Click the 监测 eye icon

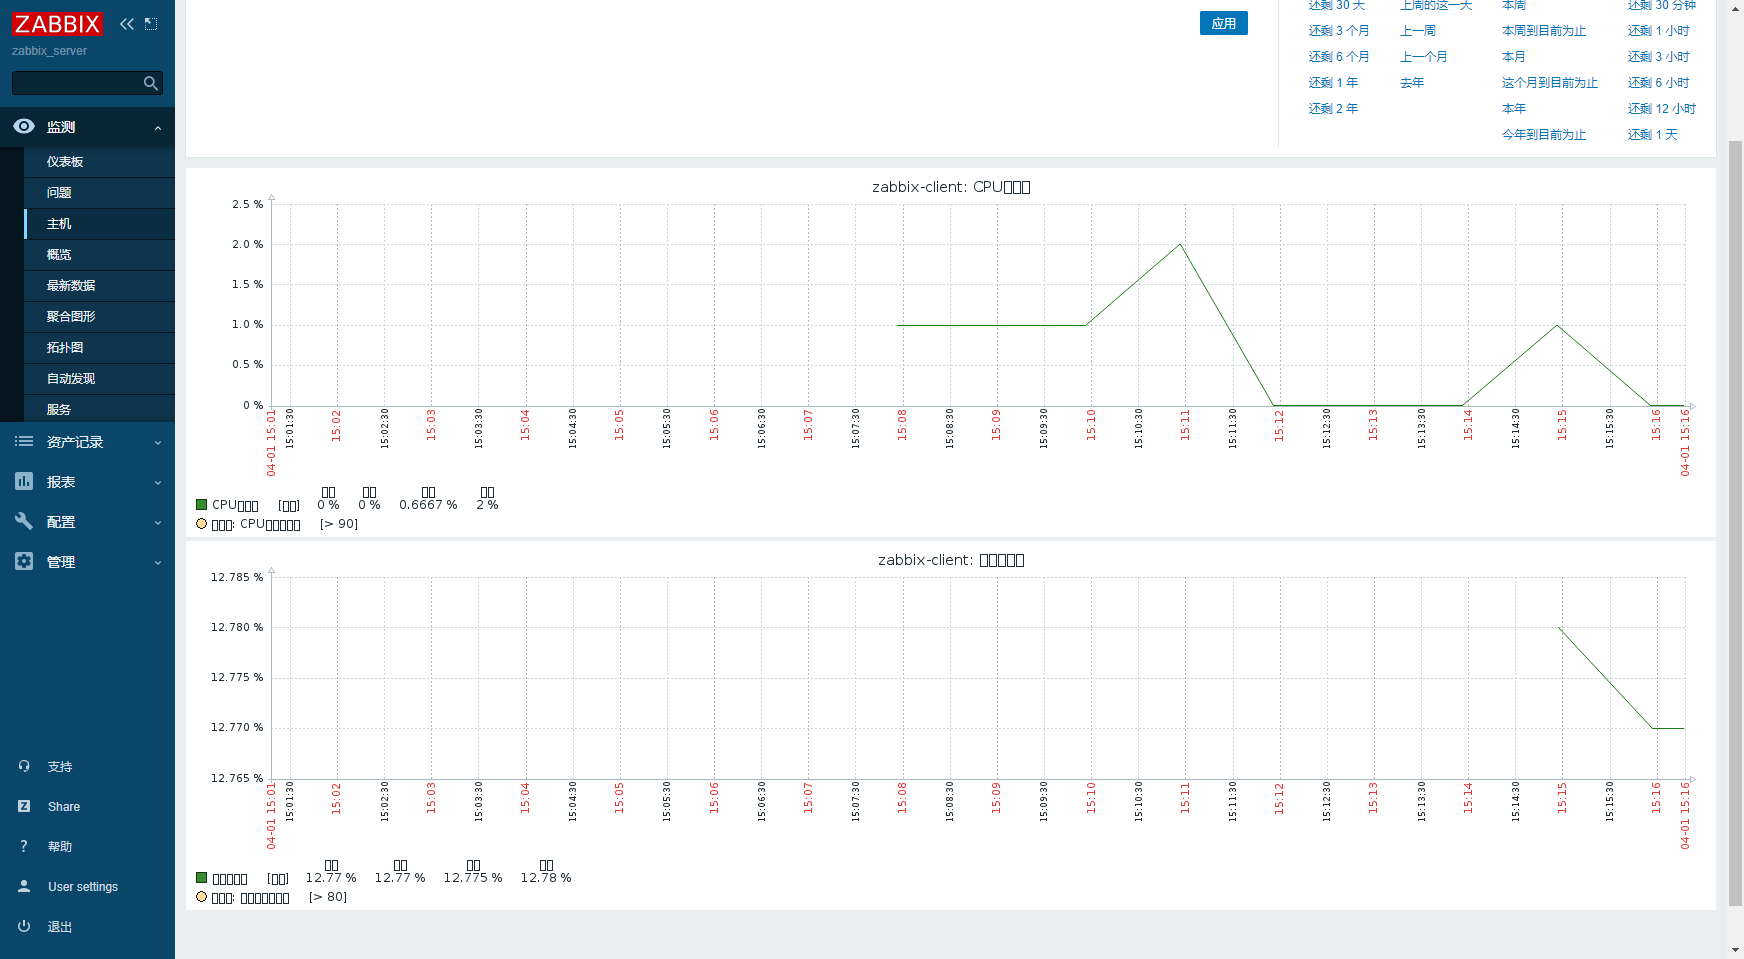pos(24,127)
